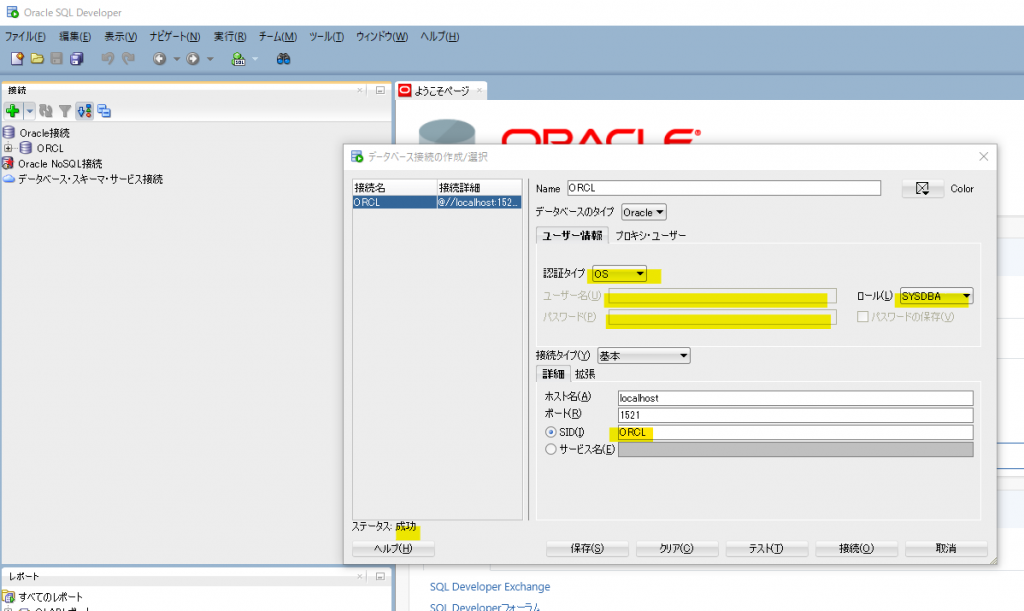Click the Back navigation arrow icon

(159, 59)
